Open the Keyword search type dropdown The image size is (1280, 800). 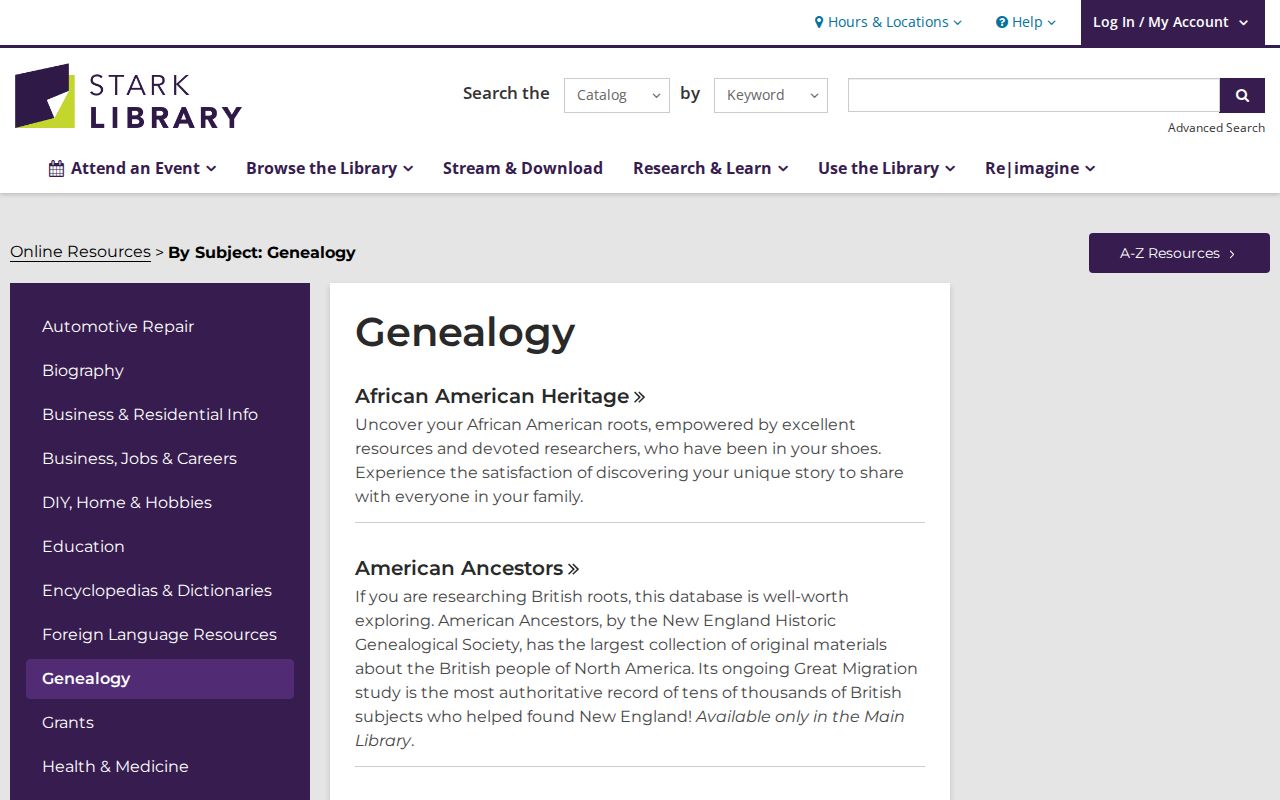tap(771, 95)
